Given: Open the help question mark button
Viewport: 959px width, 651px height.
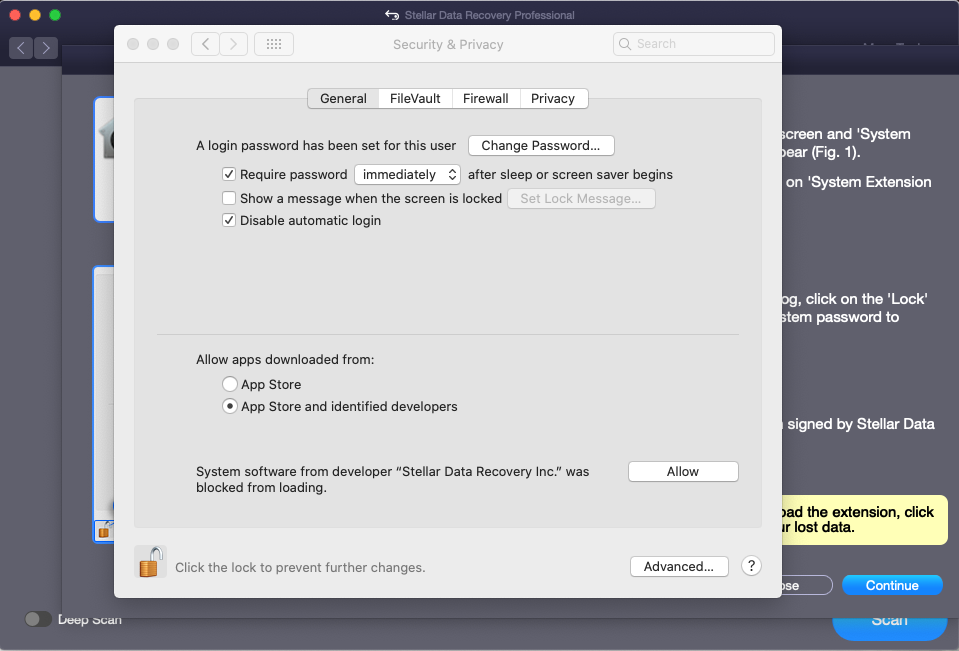Looking at the screenshot, I should [x=751, y=566].
